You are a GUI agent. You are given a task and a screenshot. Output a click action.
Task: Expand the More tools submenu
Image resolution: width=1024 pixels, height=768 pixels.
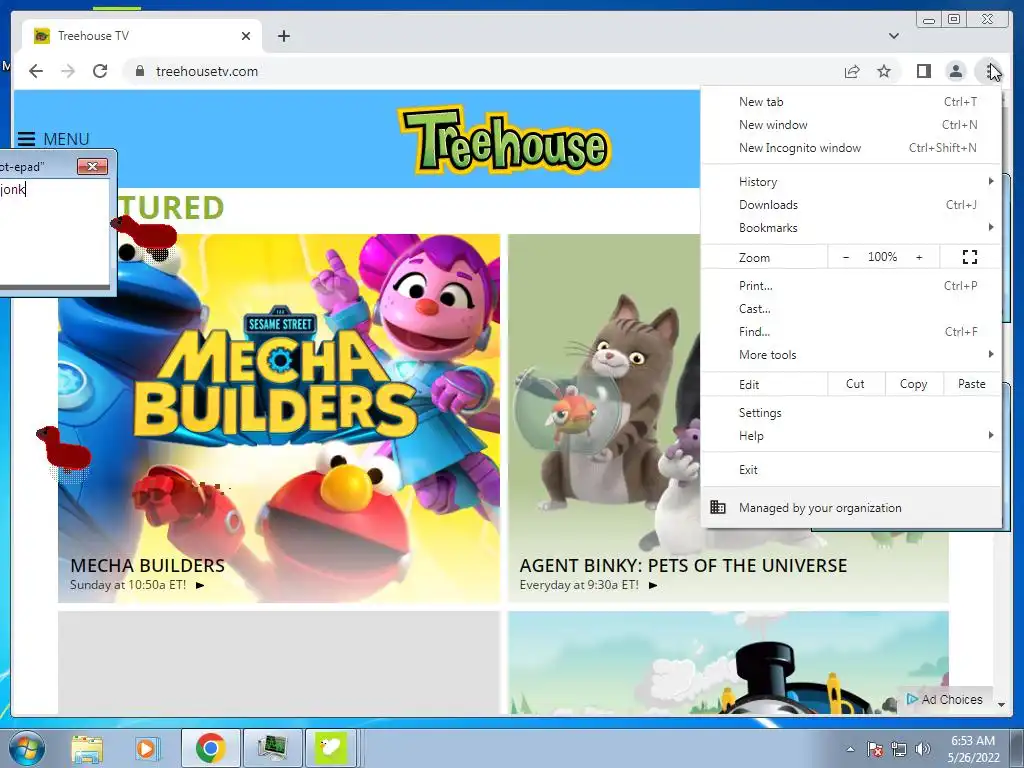pyautogui.click(x=850, y=355)
